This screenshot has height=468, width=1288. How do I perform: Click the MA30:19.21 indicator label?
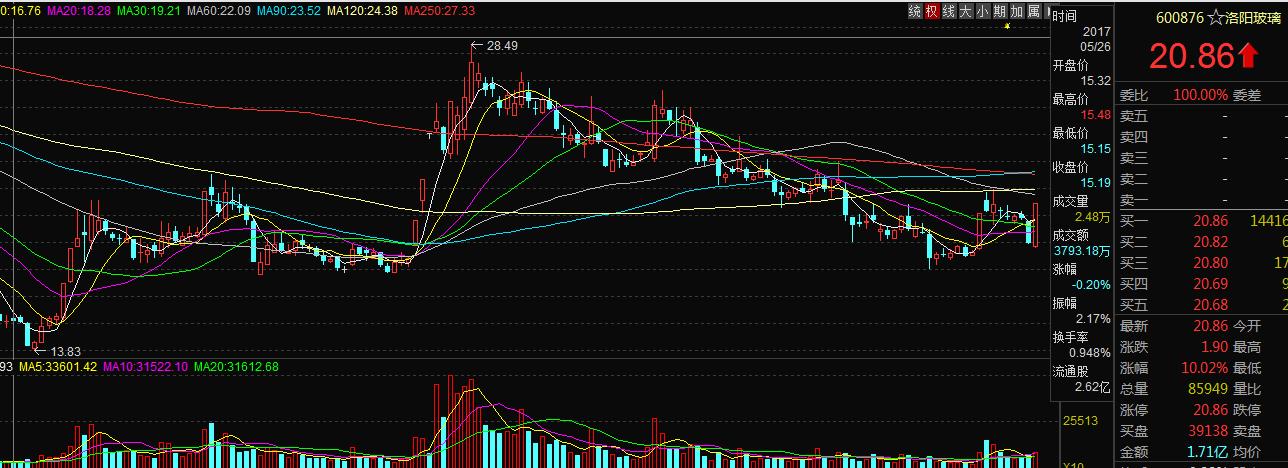click(149, 10)
